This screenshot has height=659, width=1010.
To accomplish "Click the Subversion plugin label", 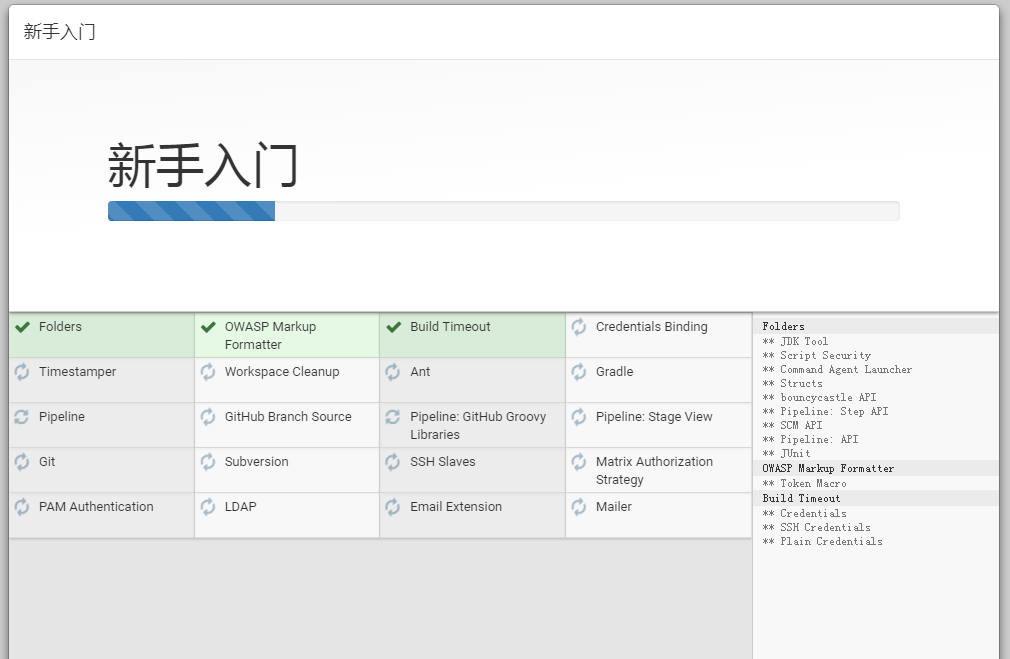I will pyautogui.click(x=256, y=462).
